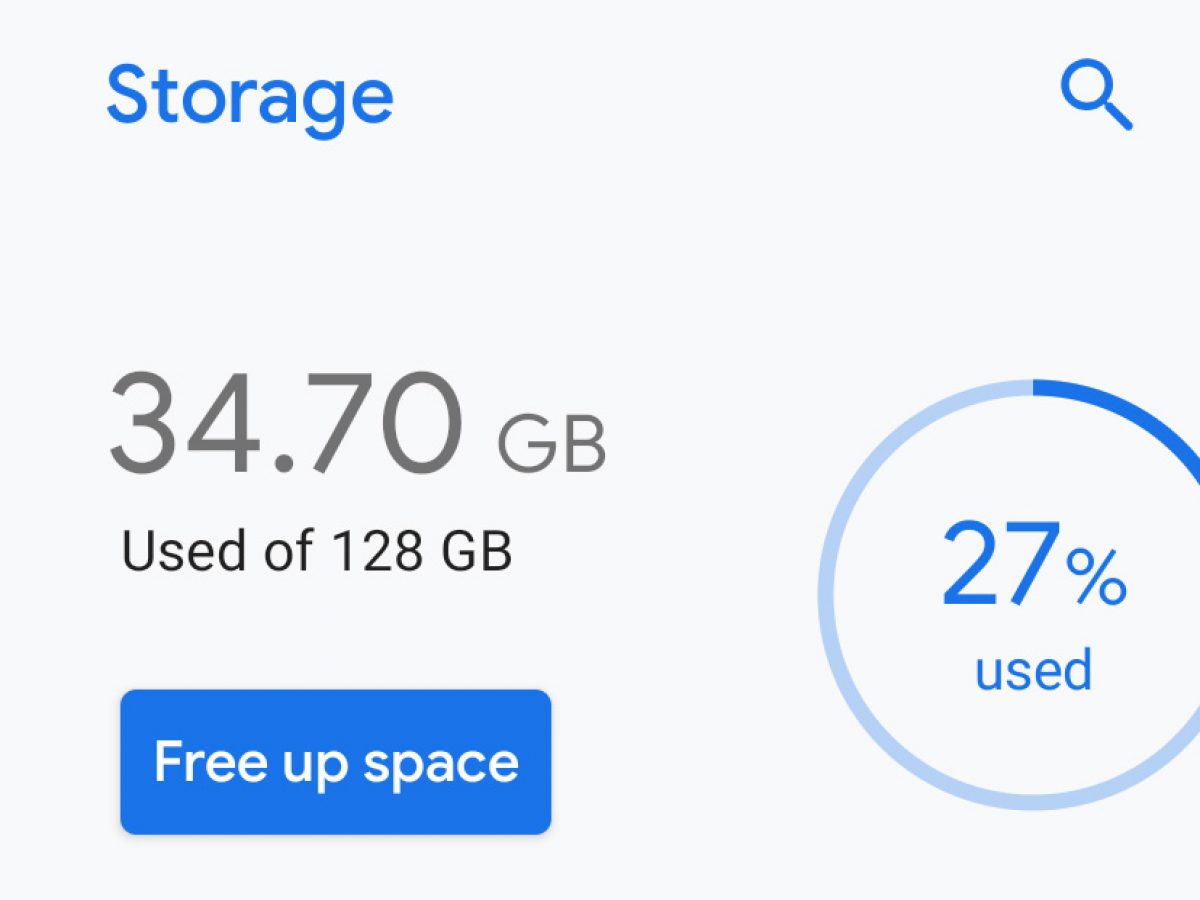Click the "used" label inside the circle

click(1033, 670)
